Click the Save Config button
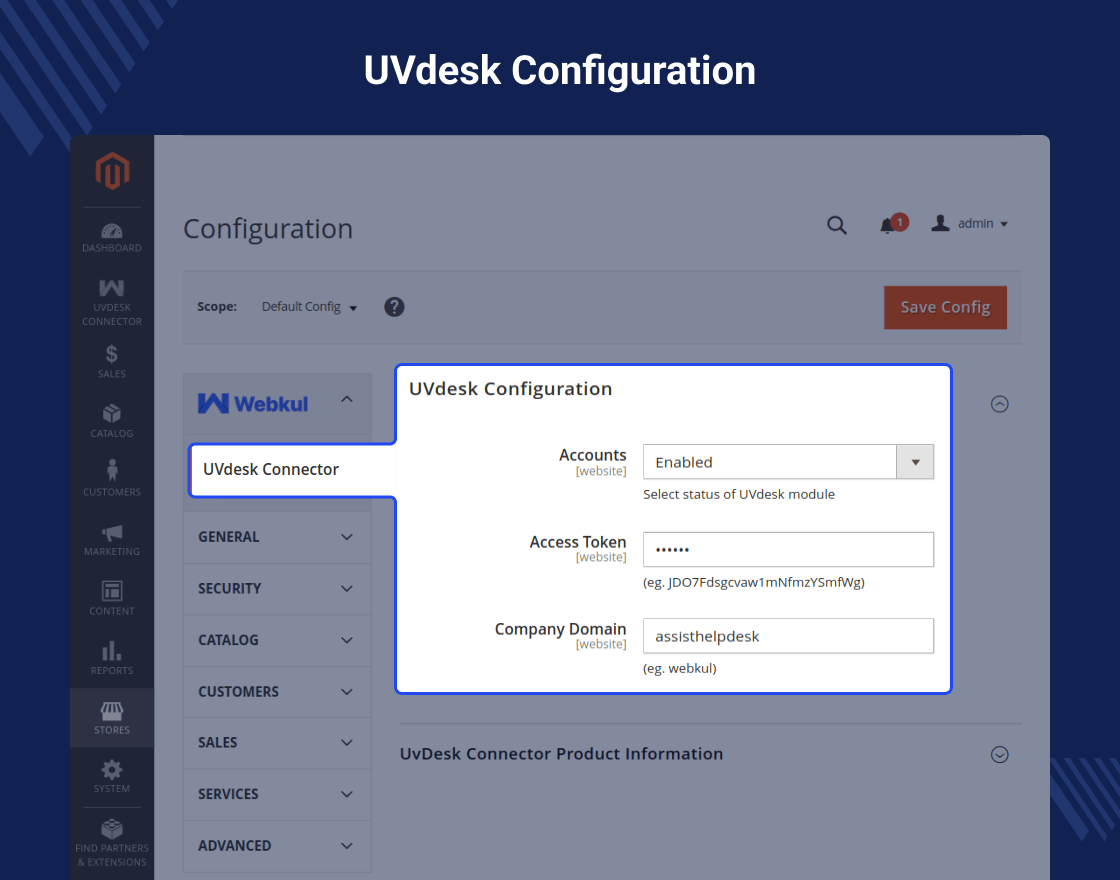The image size is (1120, 880). pos(945,308)
